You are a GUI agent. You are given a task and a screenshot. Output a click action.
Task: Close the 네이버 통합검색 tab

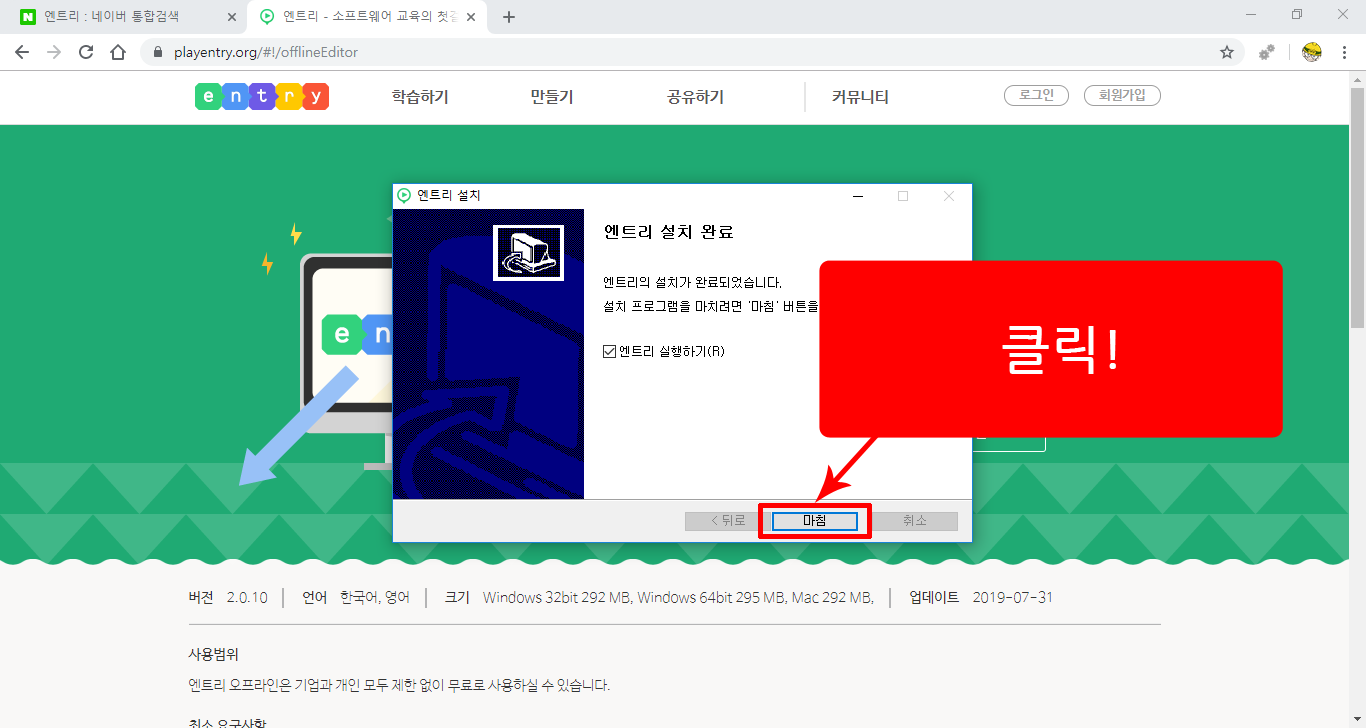pyautogui.click(x=232, y=16)
